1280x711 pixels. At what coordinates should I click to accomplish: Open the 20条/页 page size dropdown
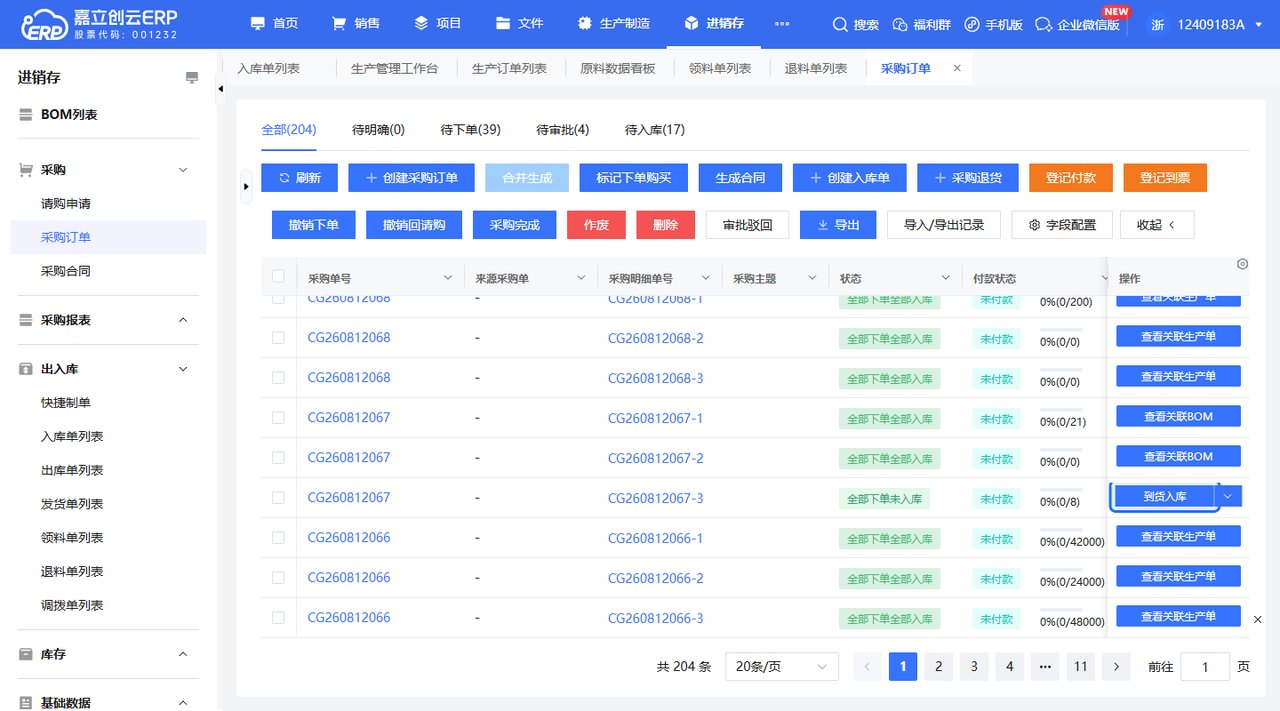click(782, 666)
